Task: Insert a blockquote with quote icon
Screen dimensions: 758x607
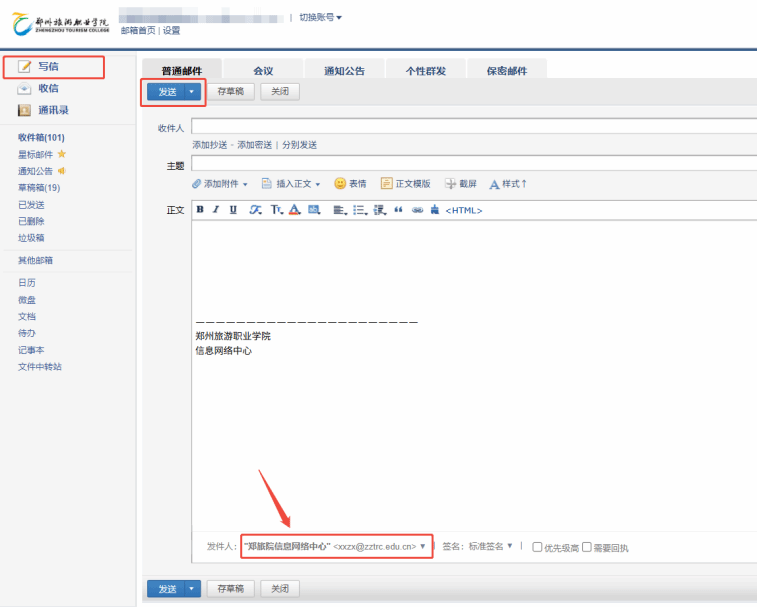Action: [399, 210]
